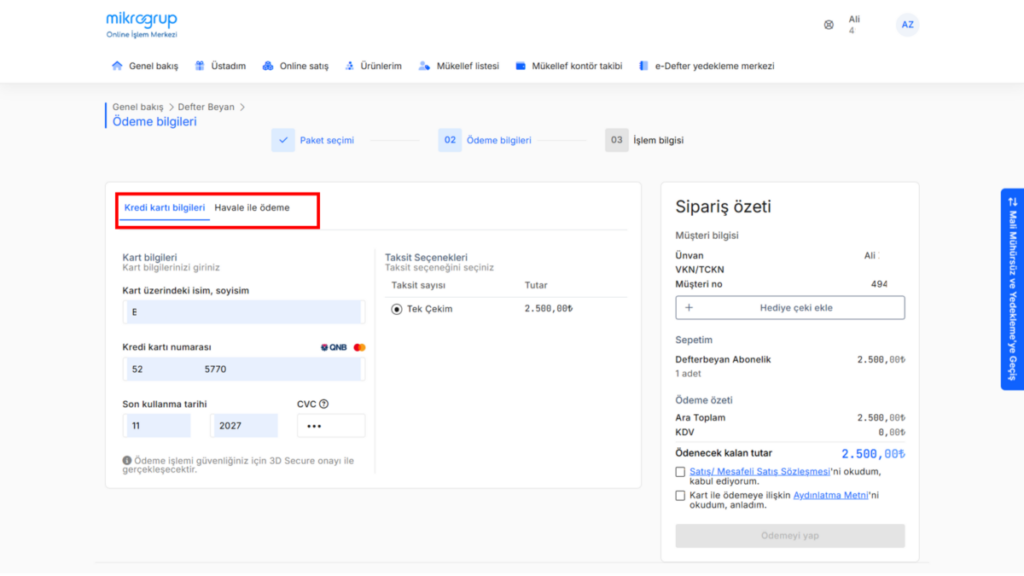Open the expiry month field showing 11

[x=157, y=426]
